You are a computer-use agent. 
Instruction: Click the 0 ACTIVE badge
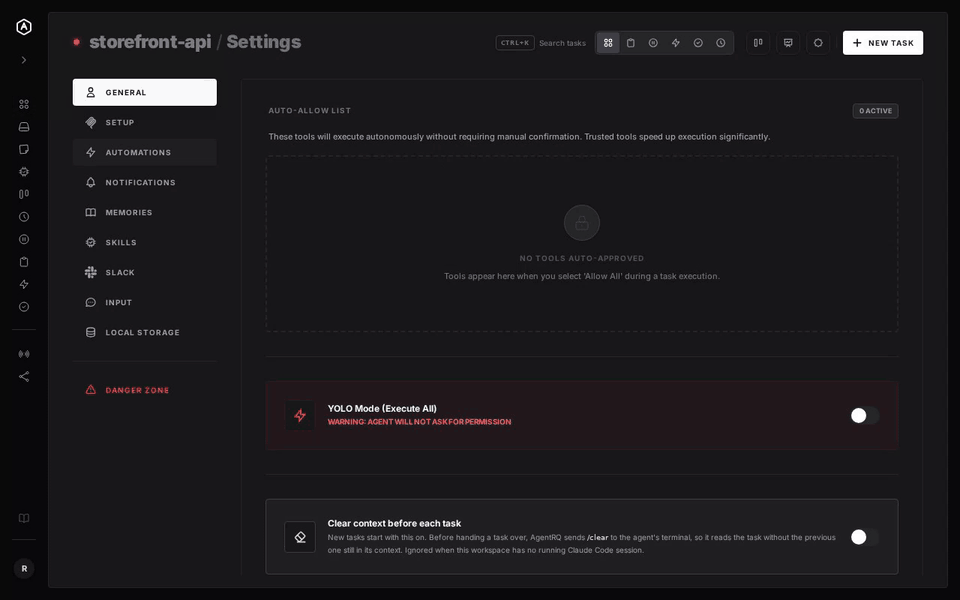coord(876,111)
